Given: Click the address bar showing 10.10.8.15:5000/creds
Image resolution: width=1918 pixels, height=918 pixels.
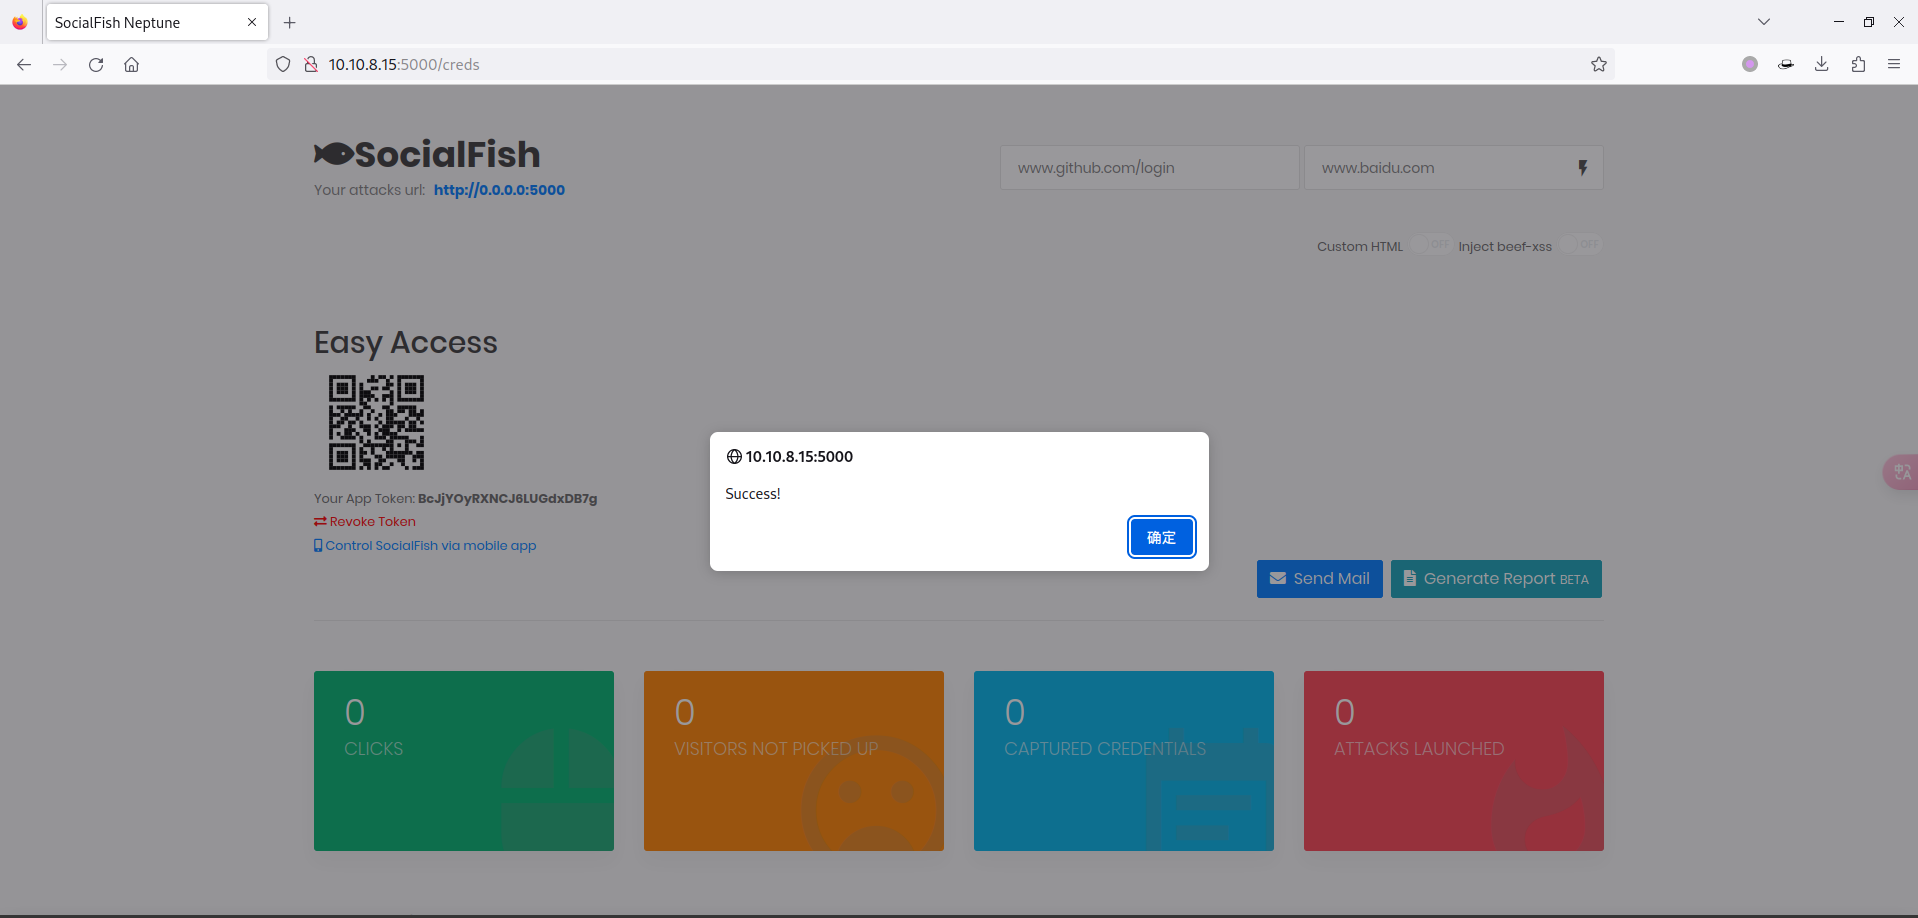Looking at the screenshot, I should 940,64.
